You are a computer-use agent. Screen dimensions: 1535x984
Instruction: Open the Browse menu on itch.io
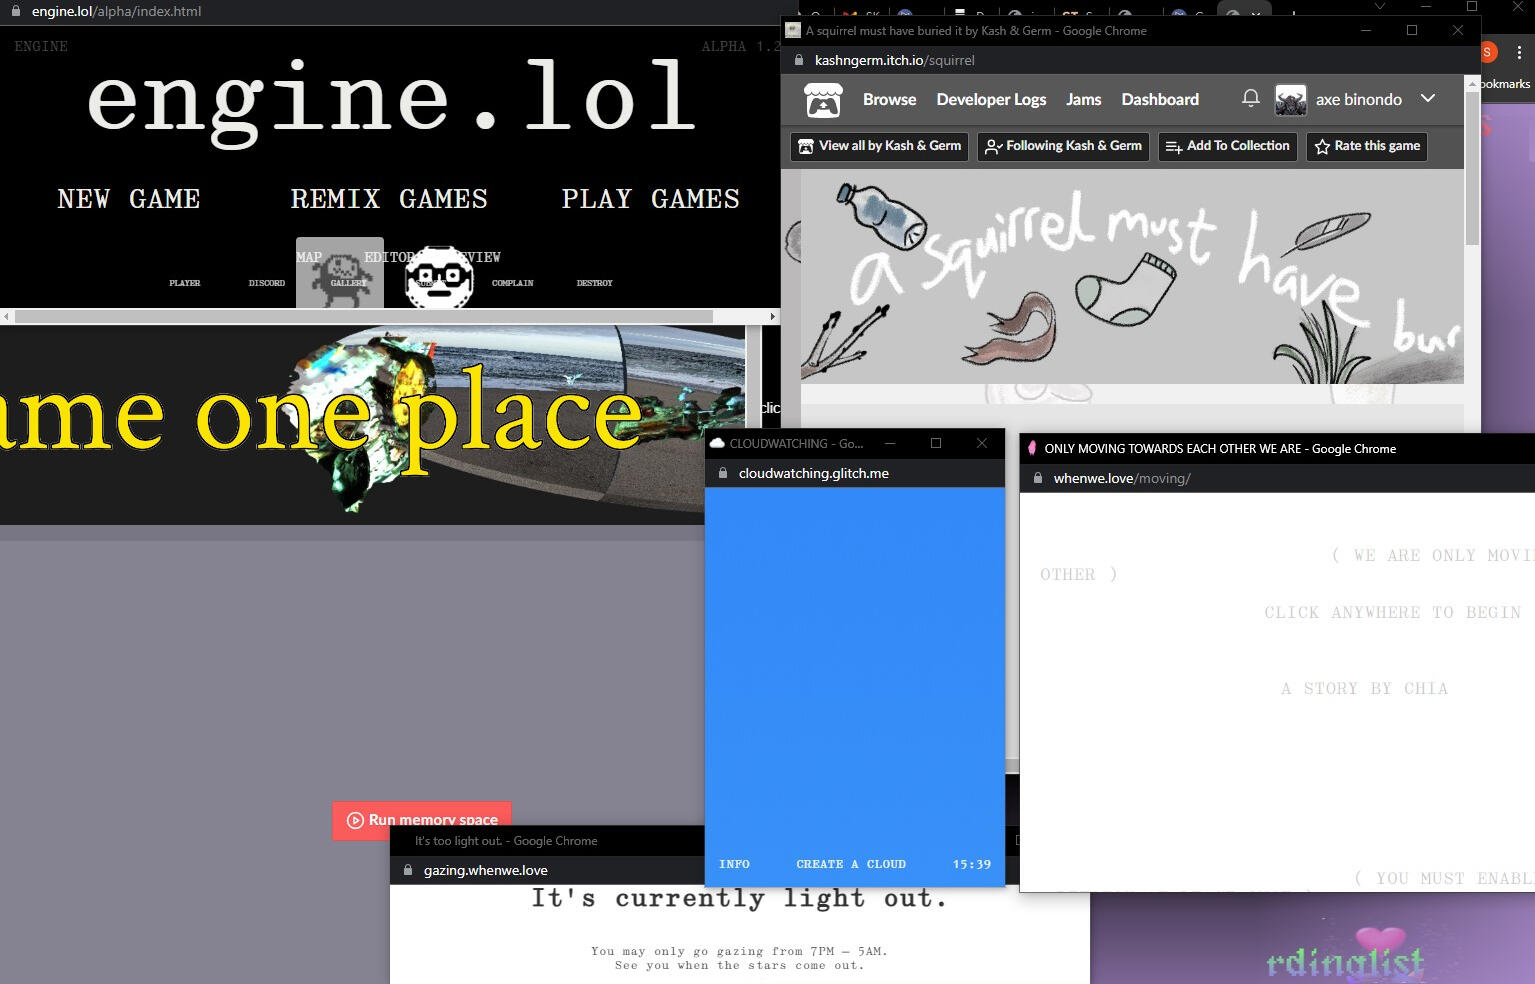(889, 99)
